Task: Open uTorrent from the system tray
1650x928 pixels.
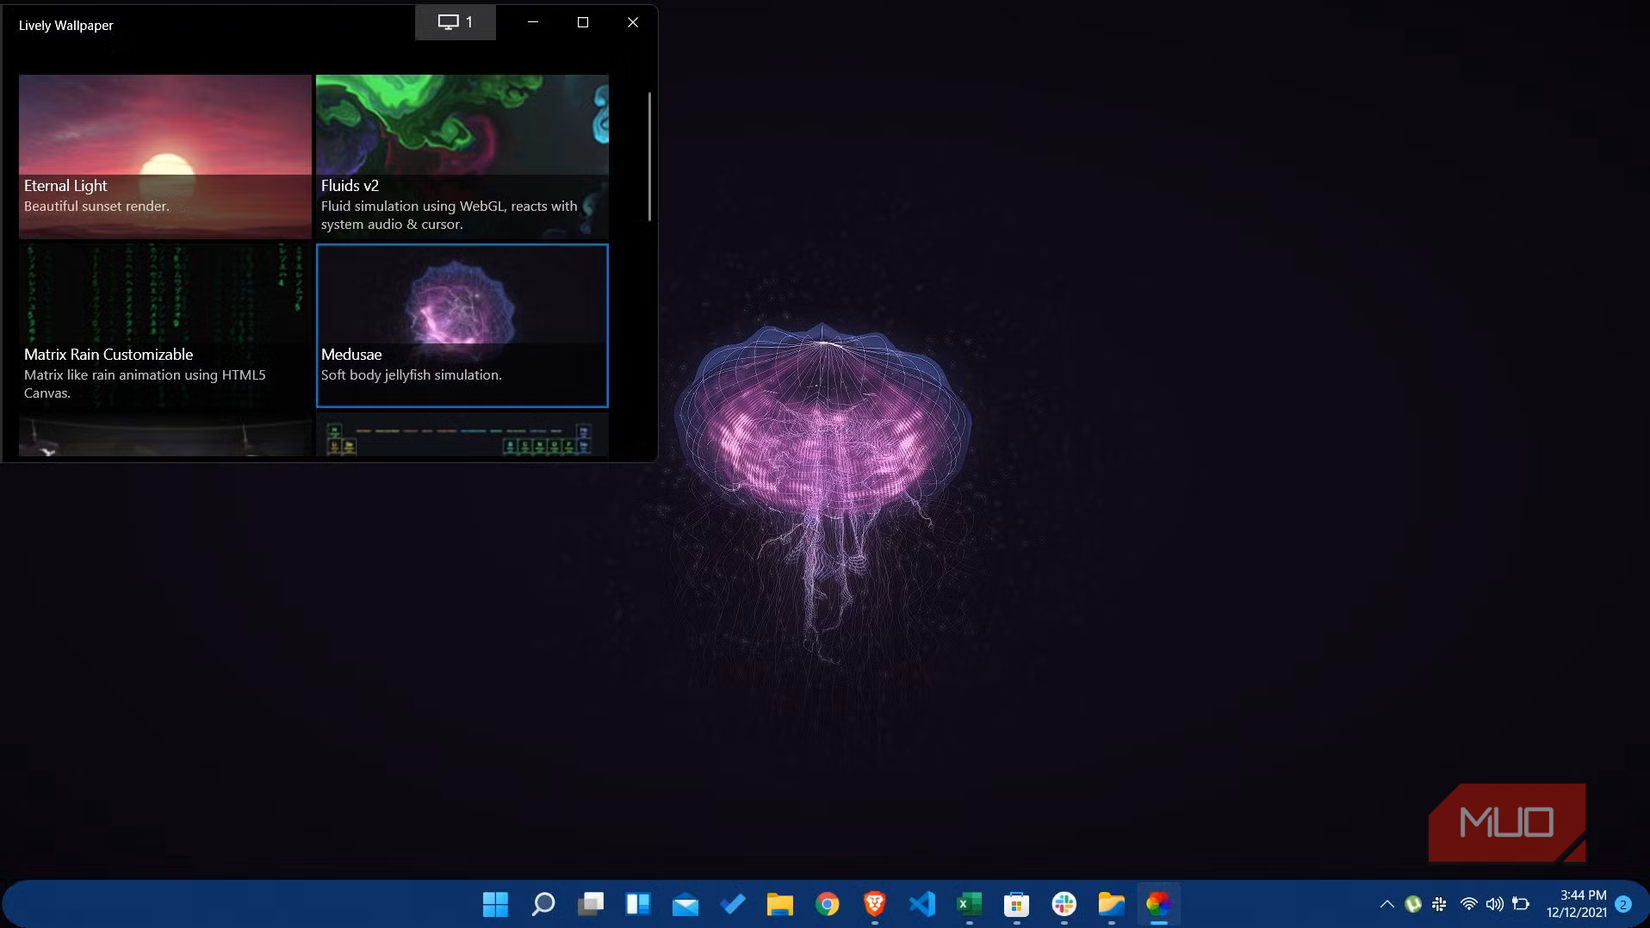Action: click(1413, 905)
